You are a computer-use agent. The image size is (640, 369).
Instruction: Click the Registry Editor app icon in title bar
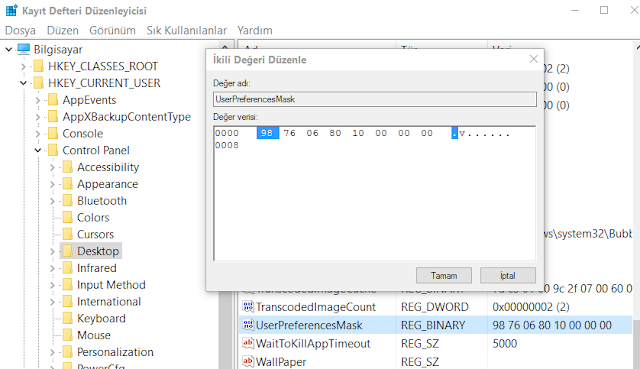(x=11, y=10)
